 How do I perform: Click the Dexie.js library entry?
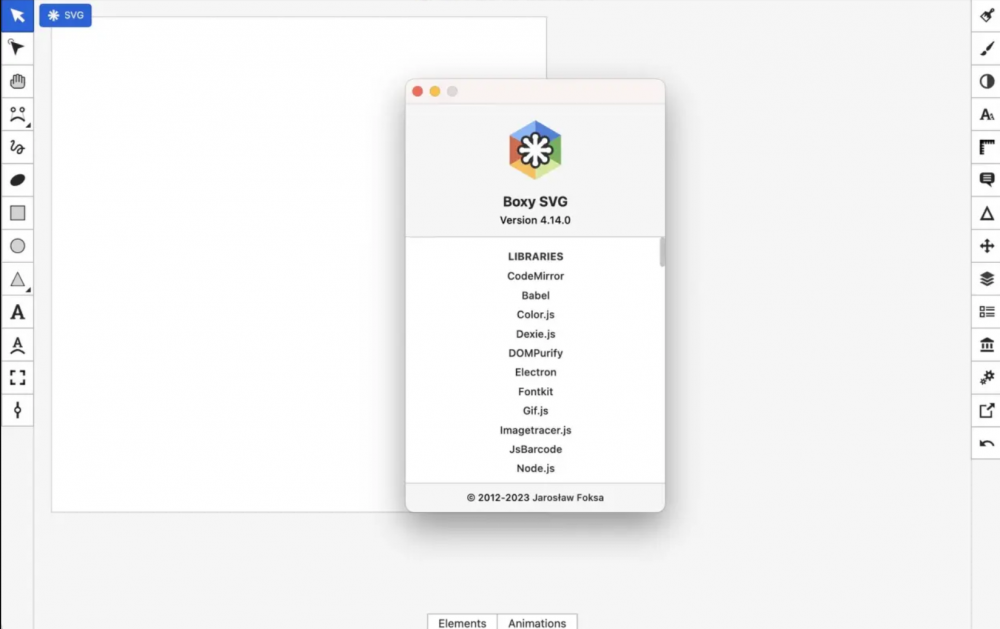coord(535,334)
